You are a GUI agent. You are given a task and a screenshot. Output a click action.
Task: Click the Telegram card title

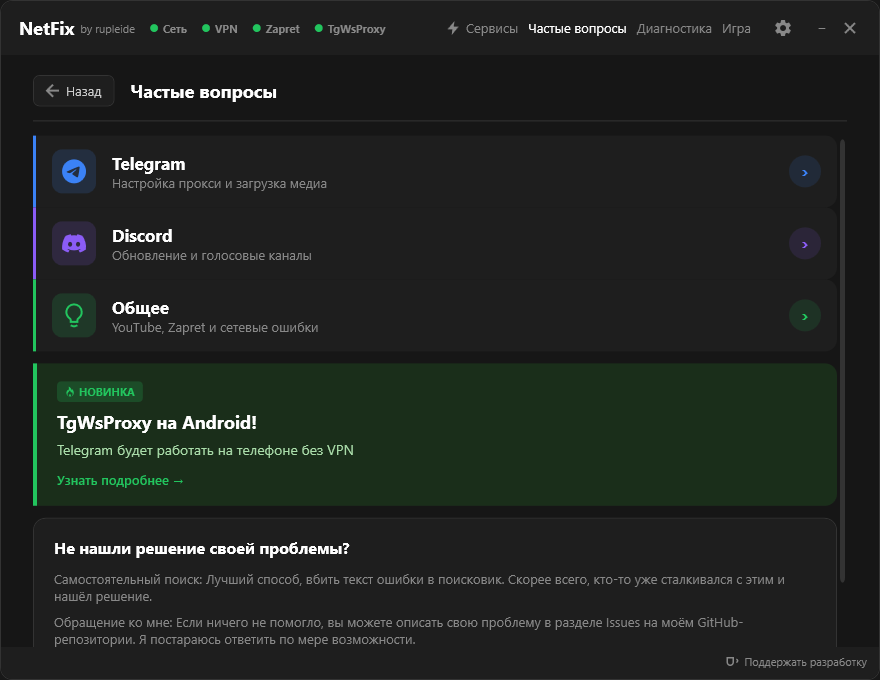(149, 164)
